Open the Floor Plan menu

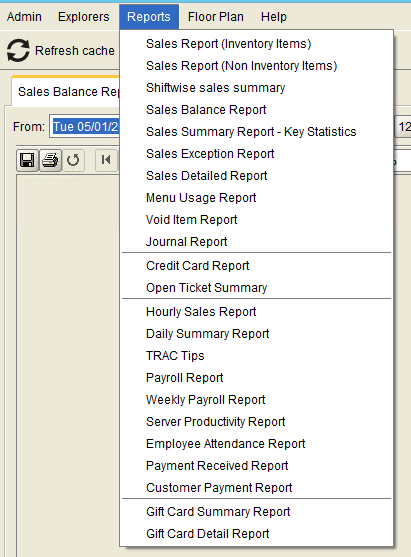tap(216, 17)
